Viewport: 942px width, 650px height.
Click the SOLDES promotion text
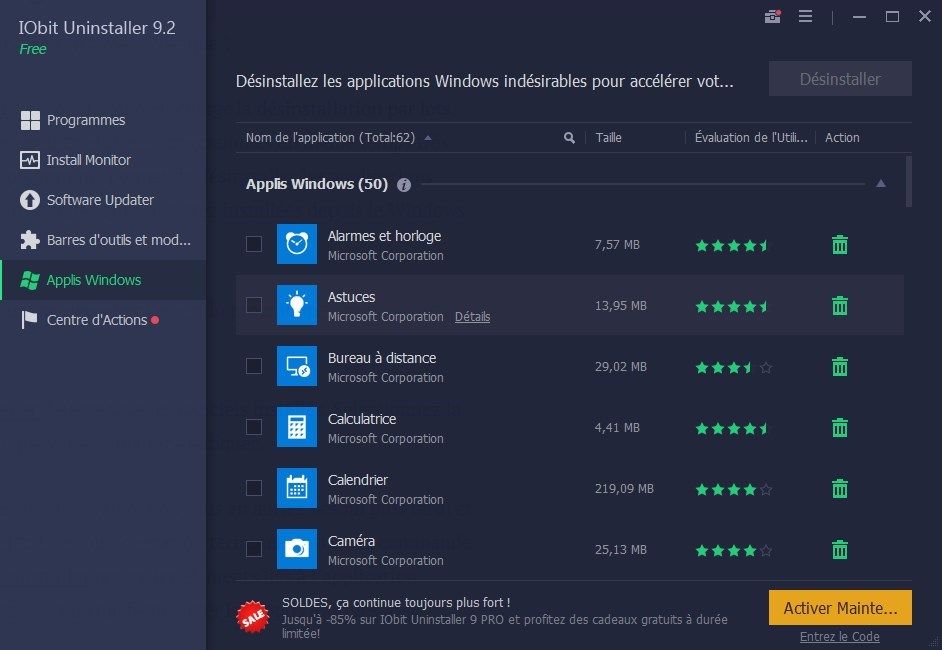397,603
